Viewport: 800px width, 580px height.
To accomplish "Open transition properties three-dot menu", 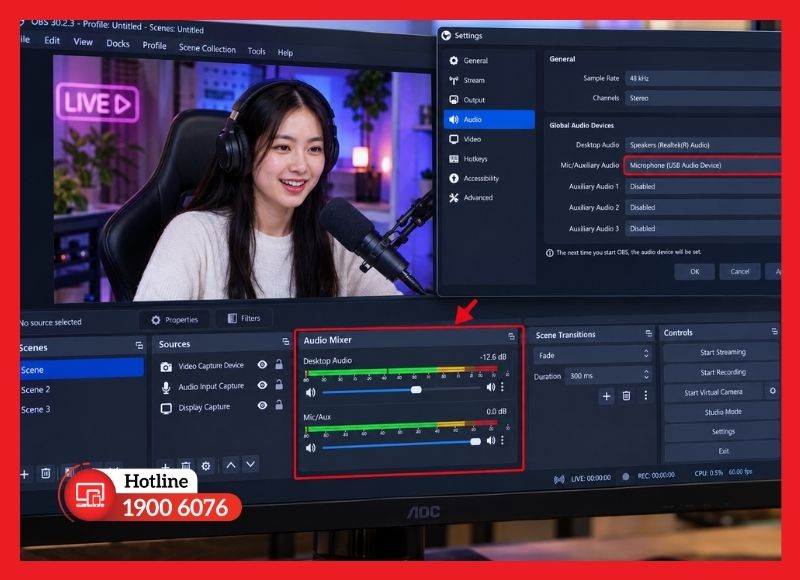I will pos(645,395).
